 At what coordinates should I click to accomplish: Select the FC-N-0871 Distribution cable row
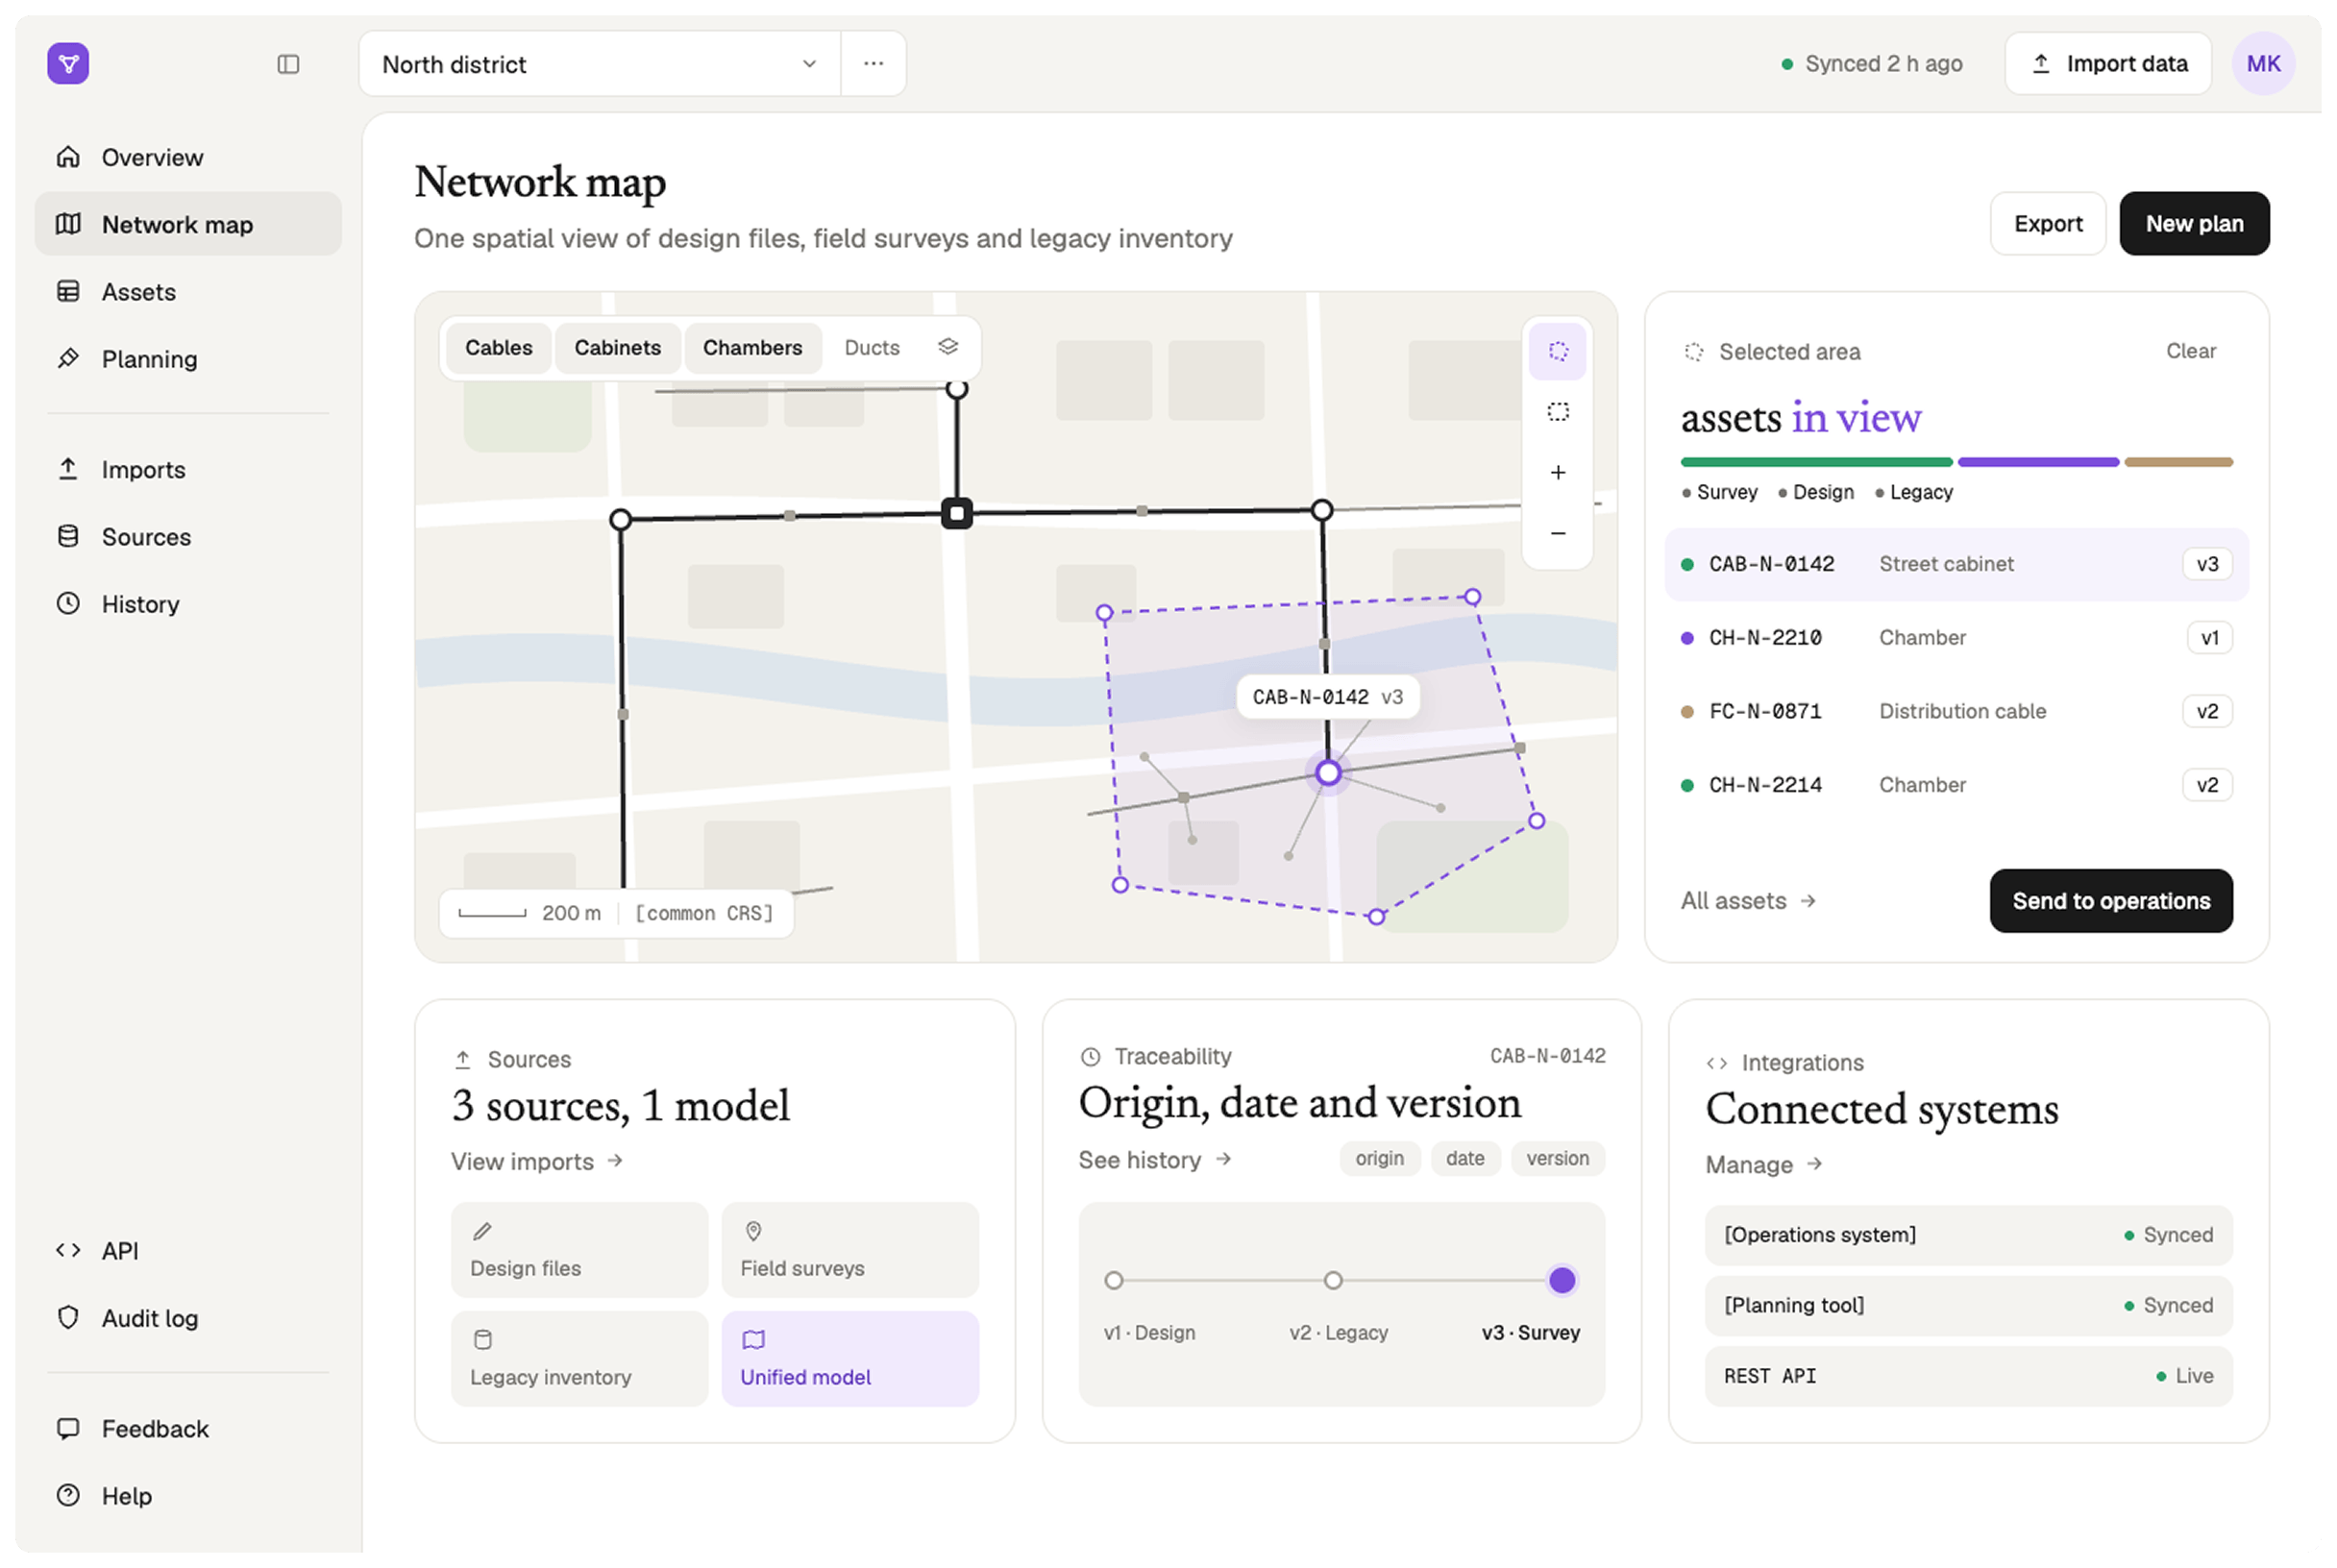pyautogui.click(x=1956, y=712)
